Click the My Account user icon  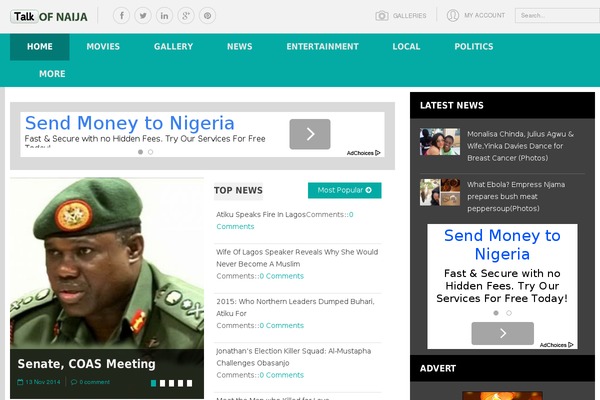point(453,15)
